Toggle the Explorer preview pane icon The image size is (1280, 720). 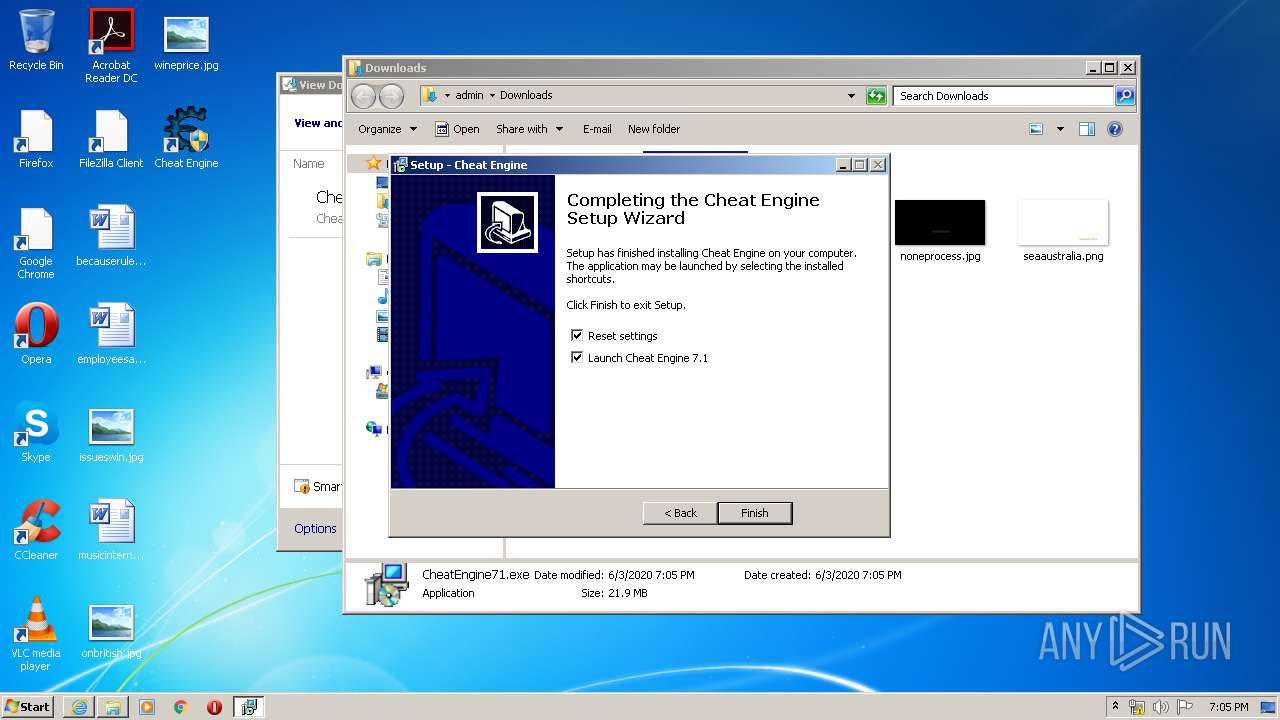1087,129
